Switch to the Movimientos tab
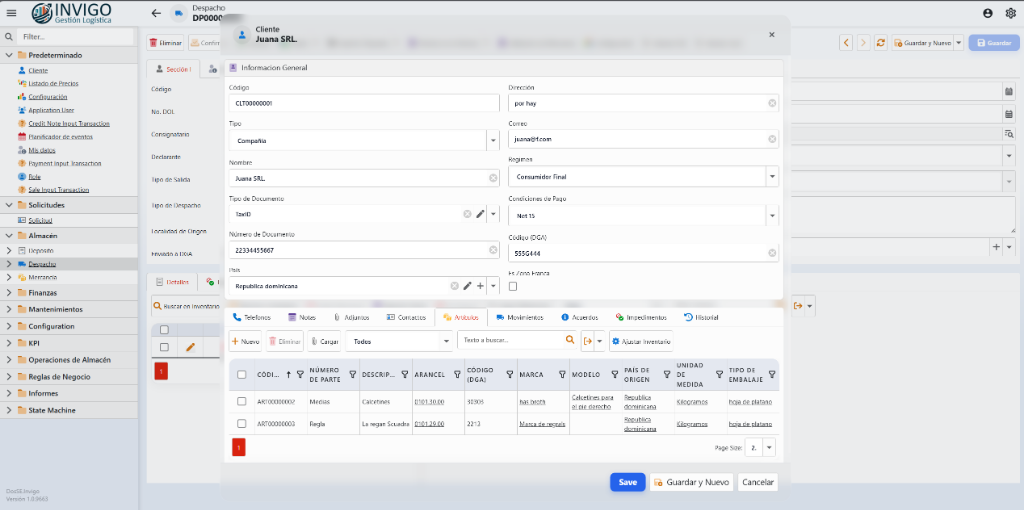 pyautogui.click(x=520, y=317)
